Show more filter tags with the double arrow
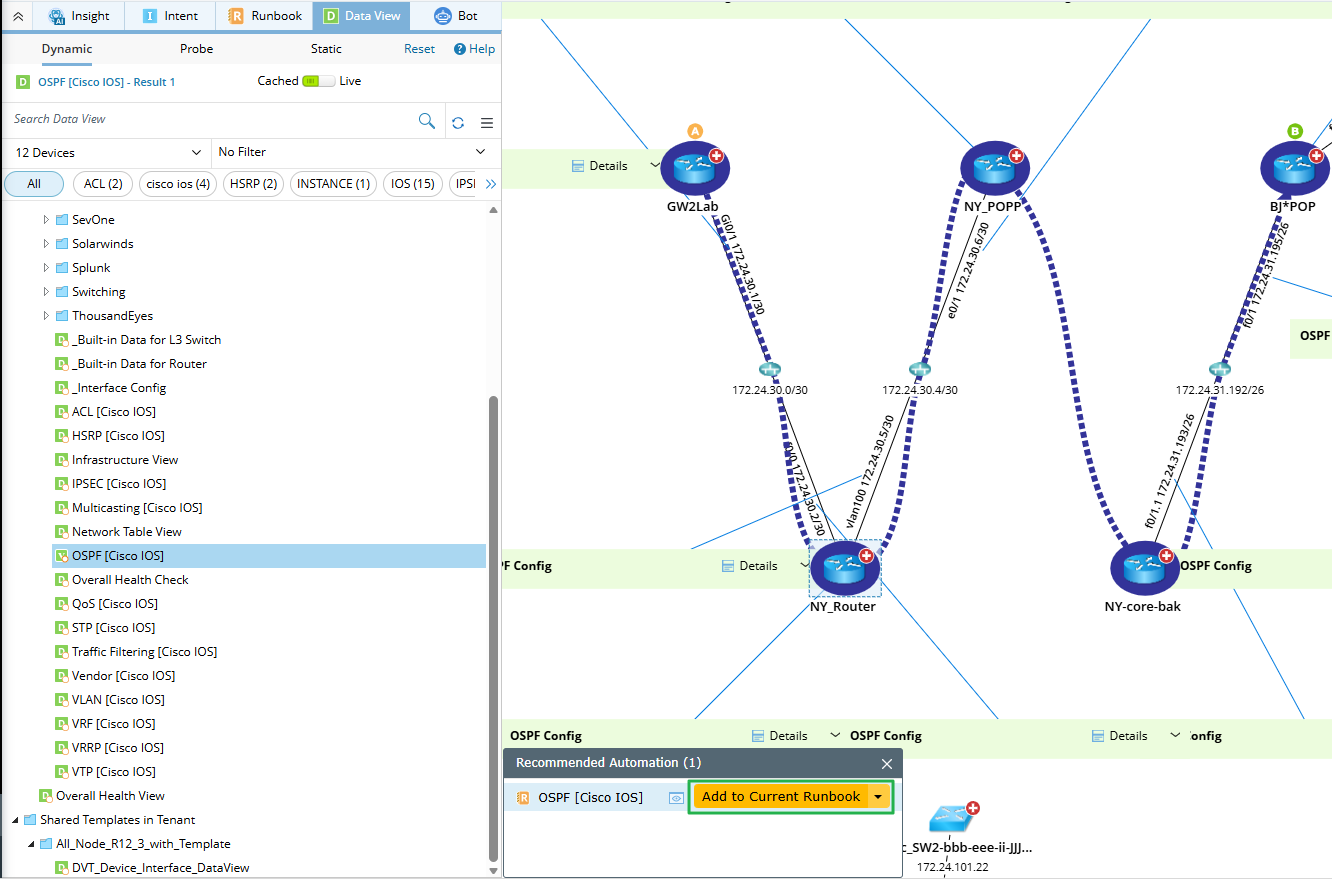1332x879 pixels. [490, 184]
